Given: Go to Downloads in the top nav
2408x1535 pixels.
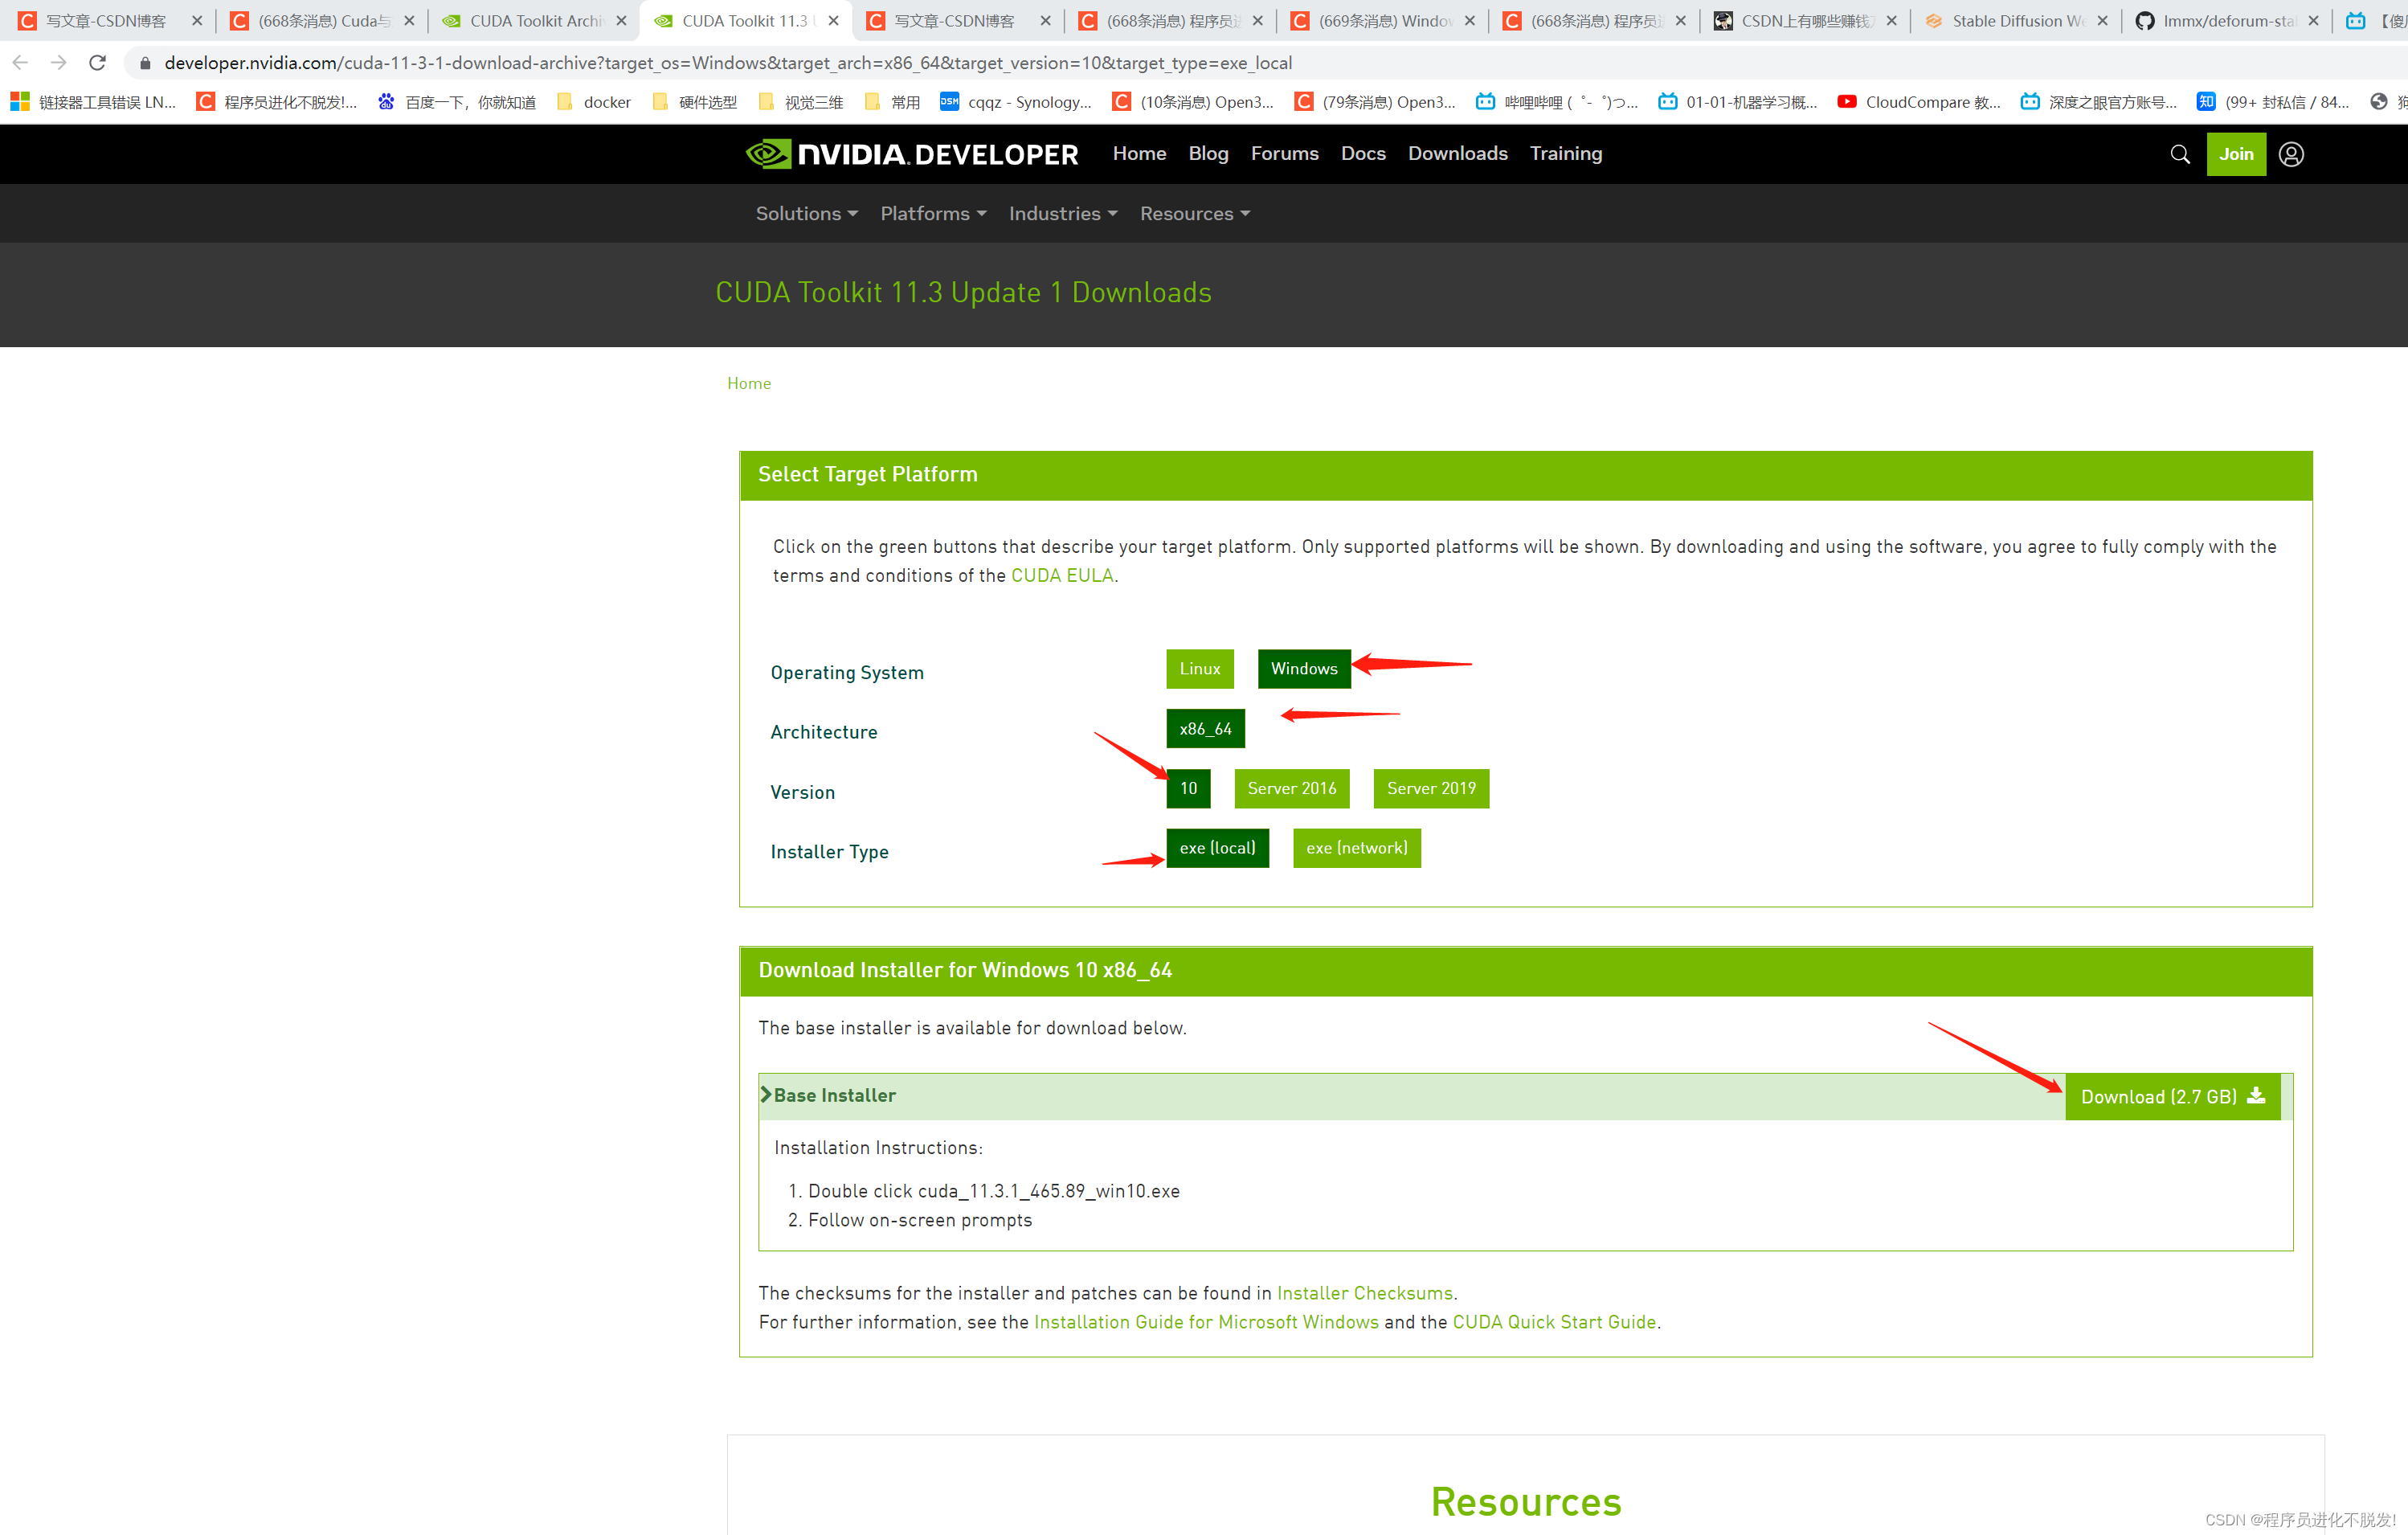Looking at the screenshot, I should click(1457, 154).
